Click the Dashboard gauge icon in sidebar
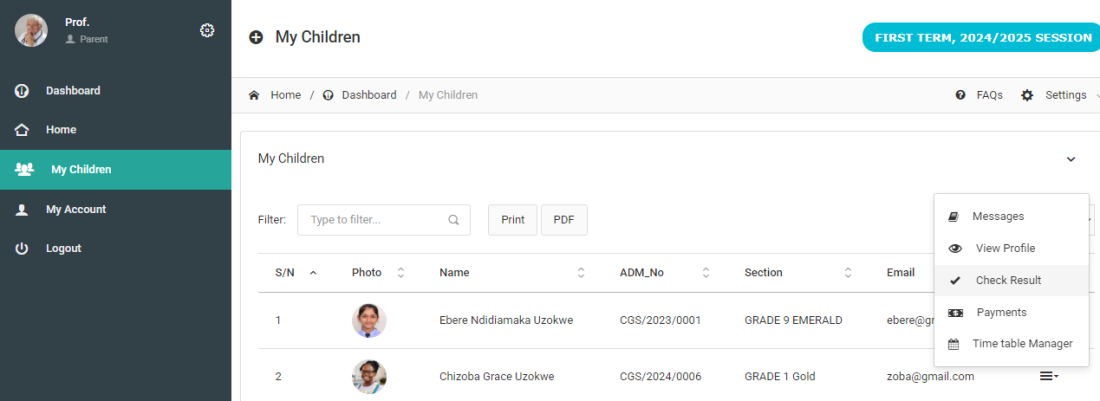Viewport: 1100px width, 401px height. tap(22, 90)
